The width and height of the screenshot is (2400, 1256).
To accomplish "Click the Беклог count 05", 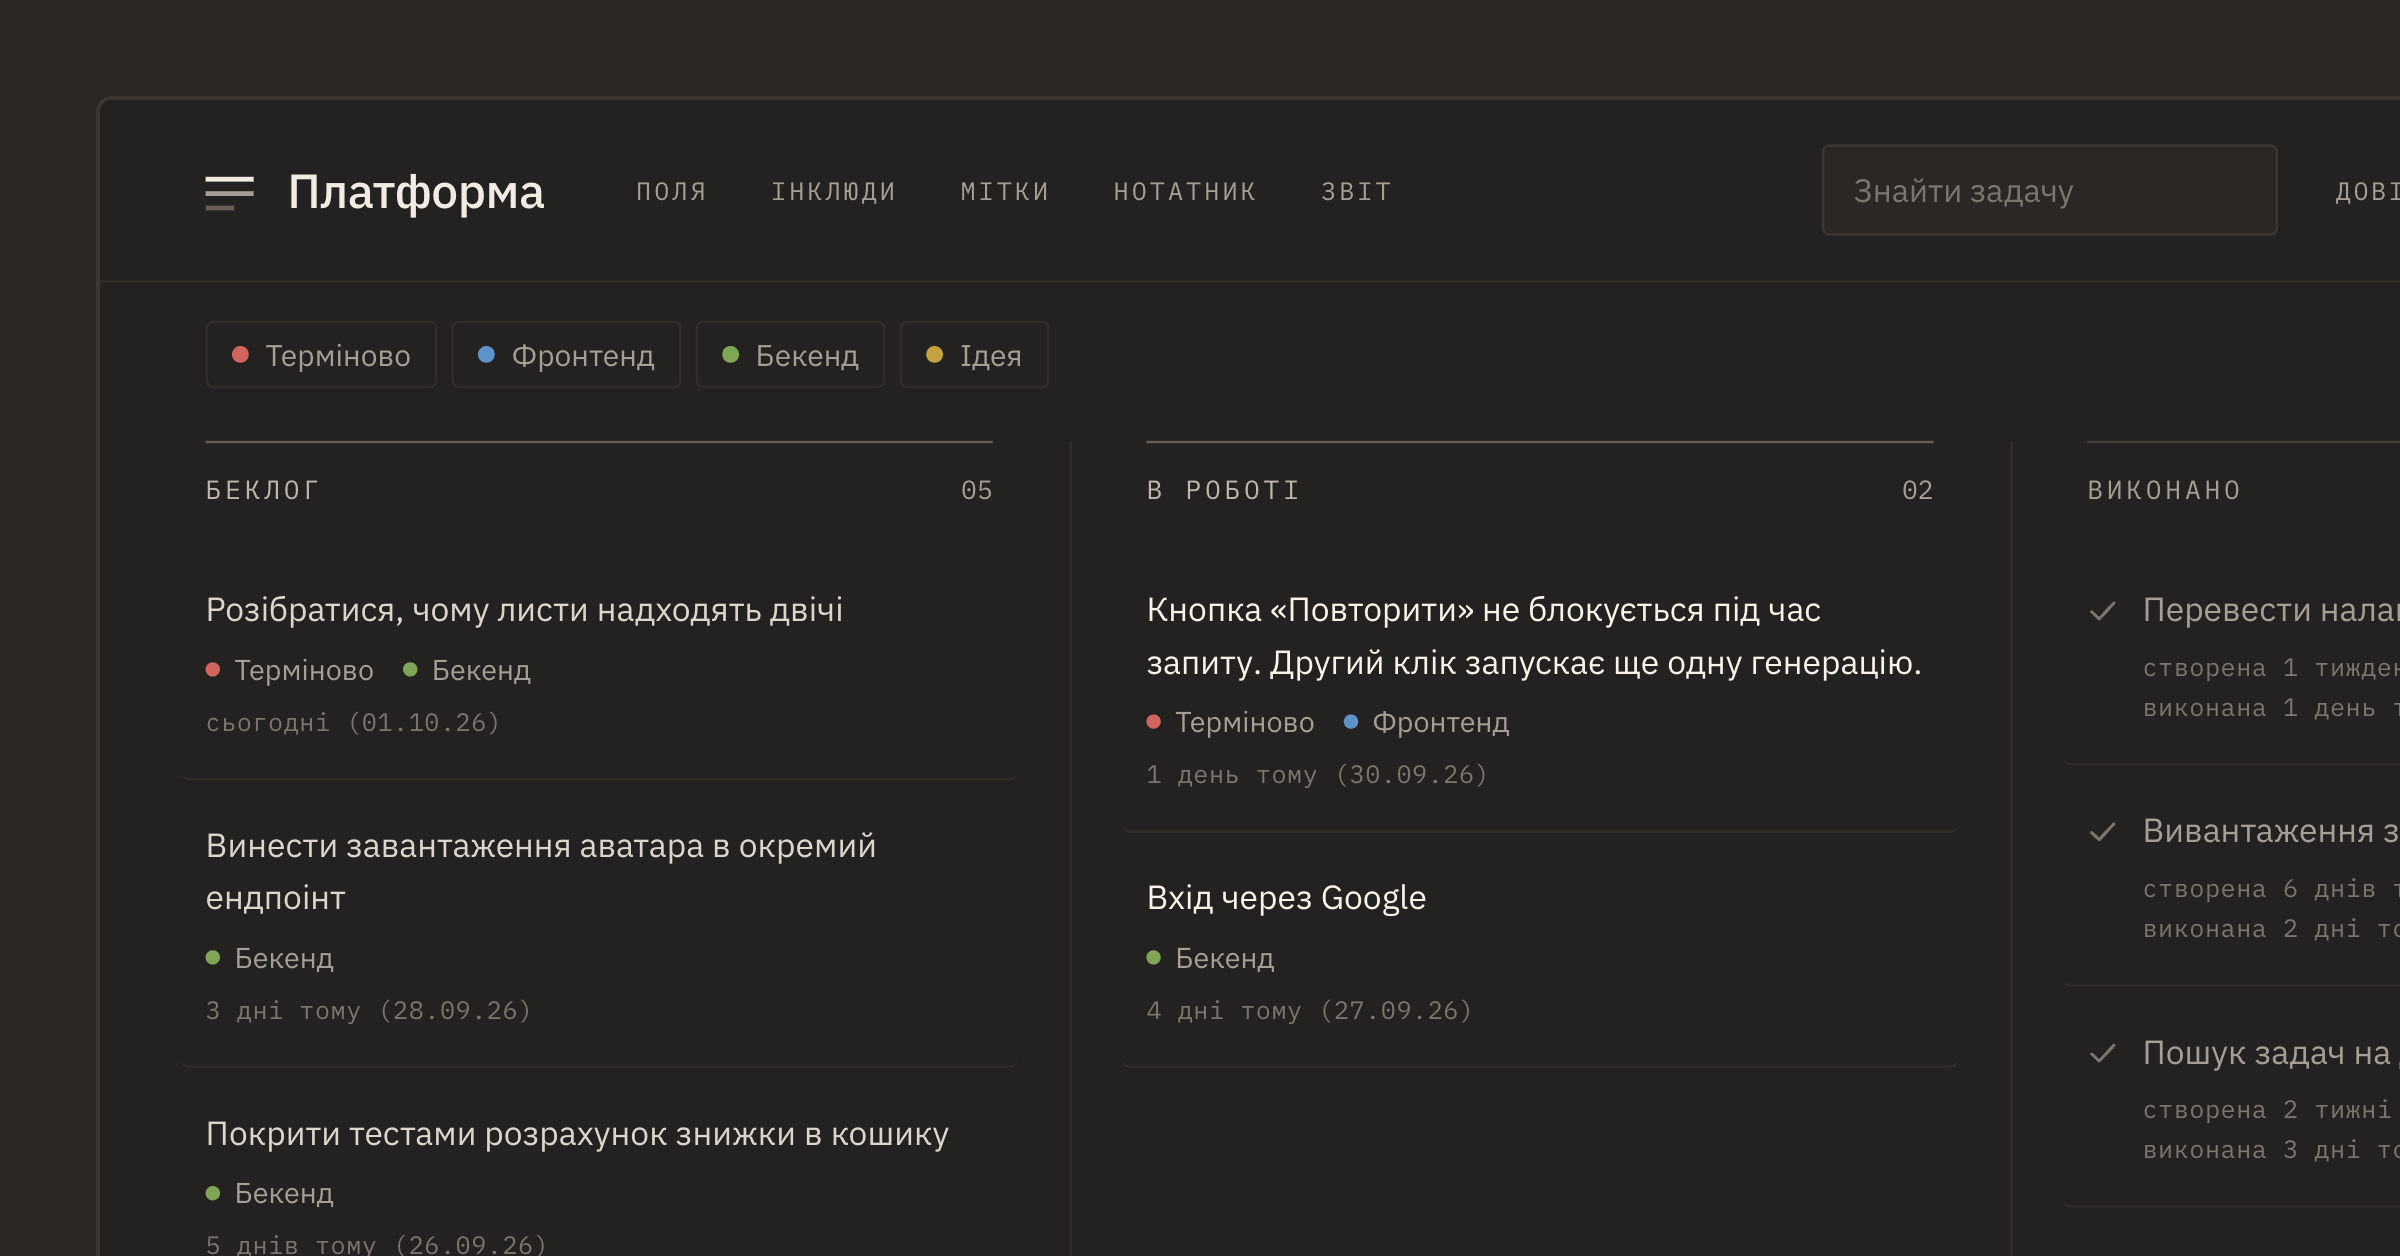I will [976, 490].
